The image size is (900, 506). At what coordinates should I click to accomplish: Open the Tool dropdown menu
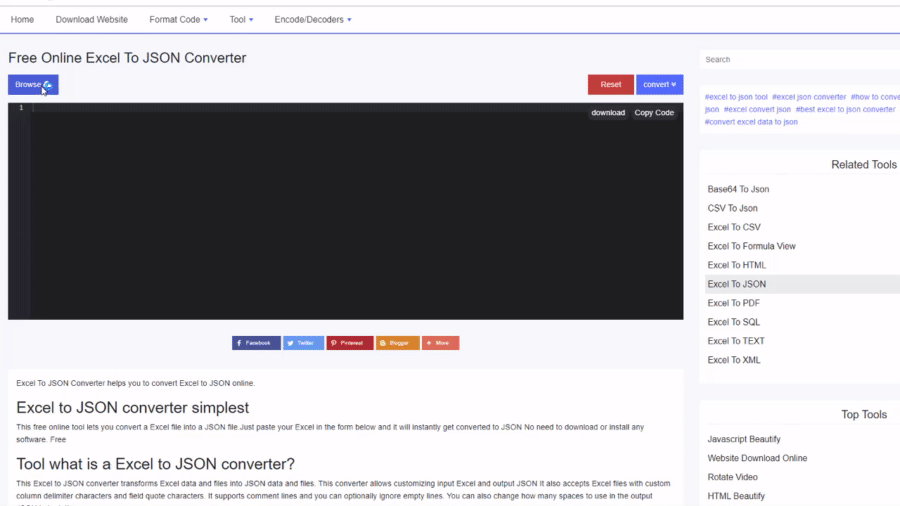pyautogui.click(x=241, y=19)
